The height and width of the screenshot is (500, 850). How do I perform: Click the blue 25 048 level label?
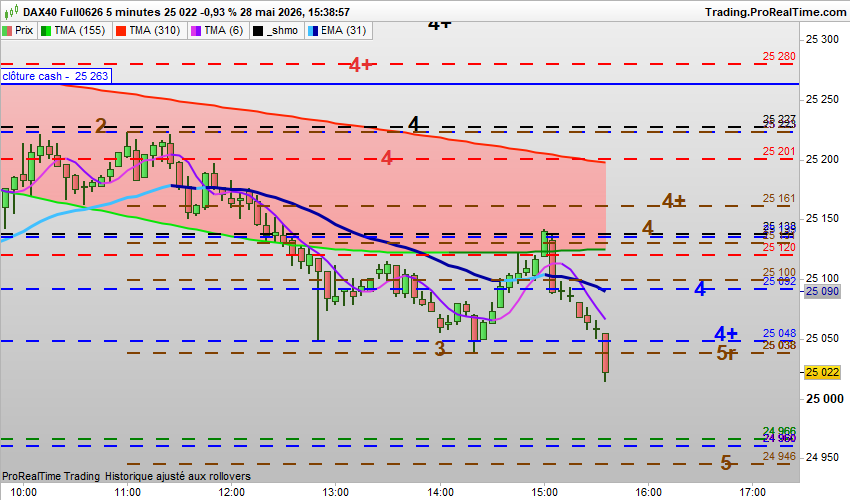click(779, 333)
